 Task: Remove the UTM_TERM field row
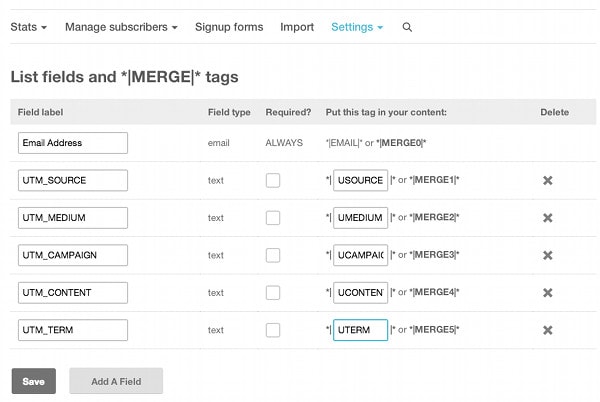coord(548,330)
